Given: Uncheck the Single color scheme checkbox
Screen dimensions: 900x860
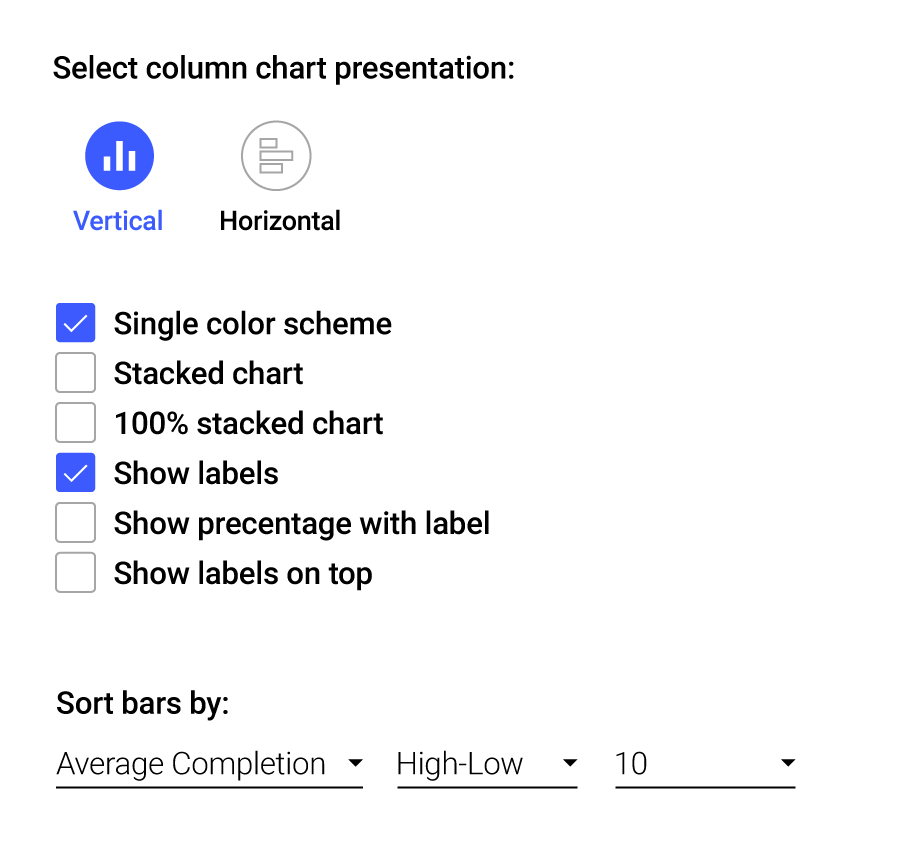Looking at the screenshot, I should point(75,322).
